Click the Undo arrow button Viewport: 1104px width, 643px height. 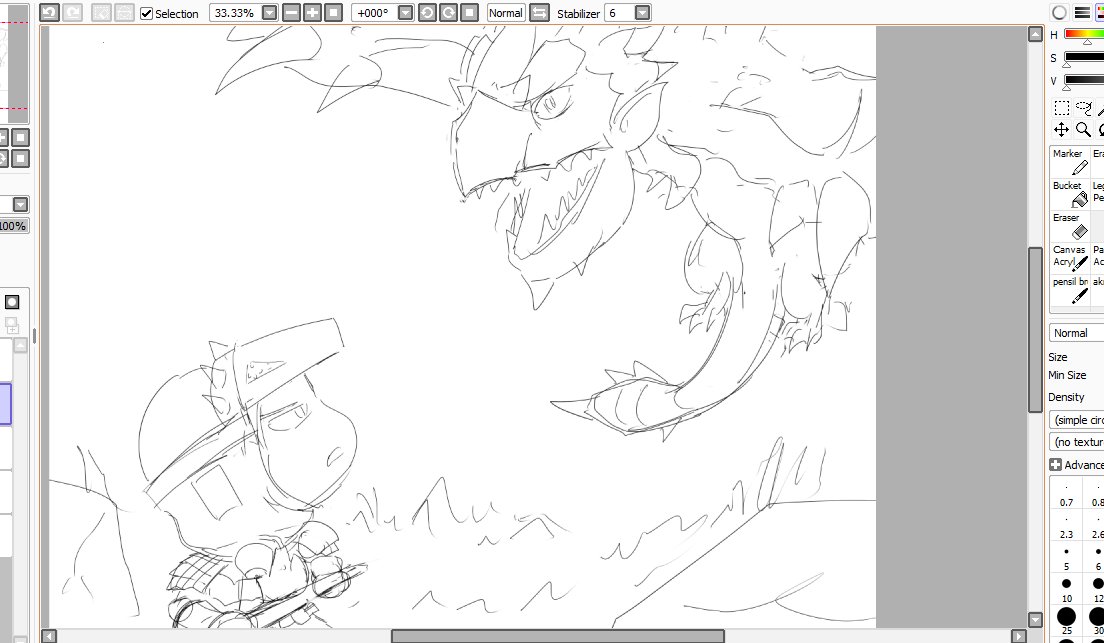[49, 13]
